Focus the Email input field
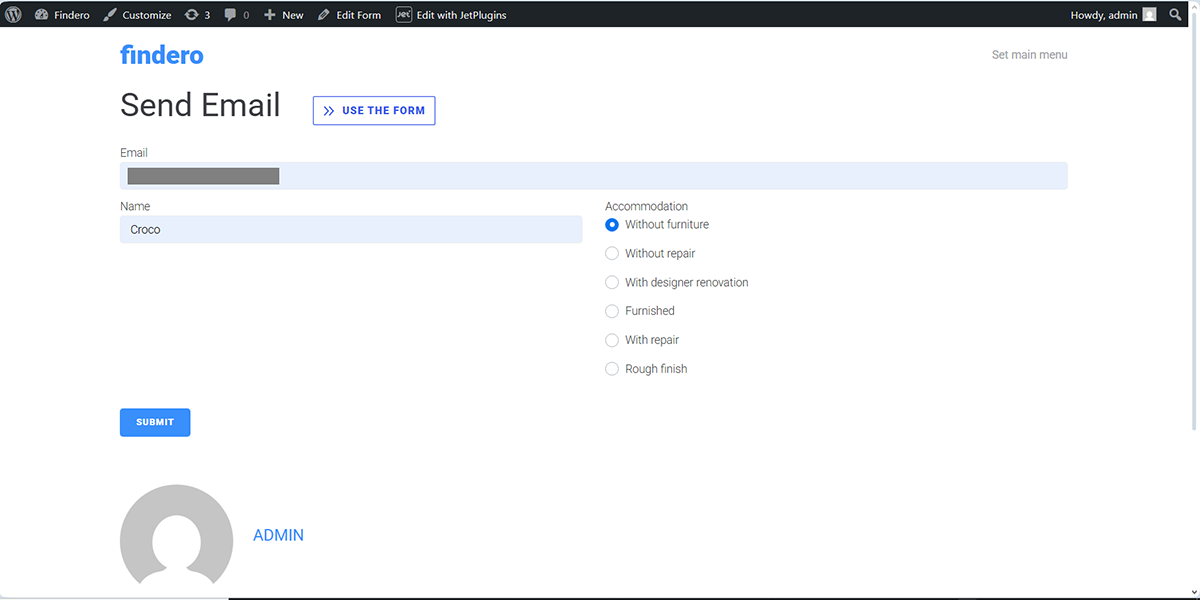The width and height of the screenshot is (1200, 600). 594,176
